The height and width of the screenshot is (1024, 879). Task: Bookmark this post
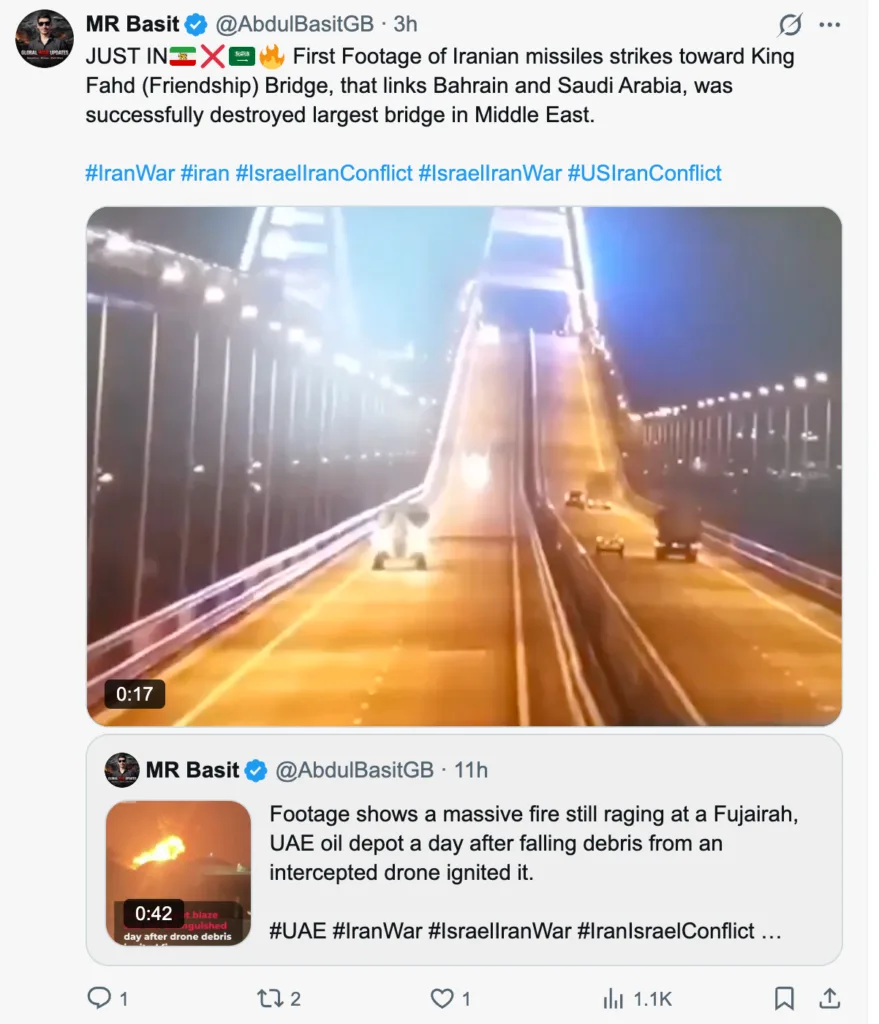[785, 997]
